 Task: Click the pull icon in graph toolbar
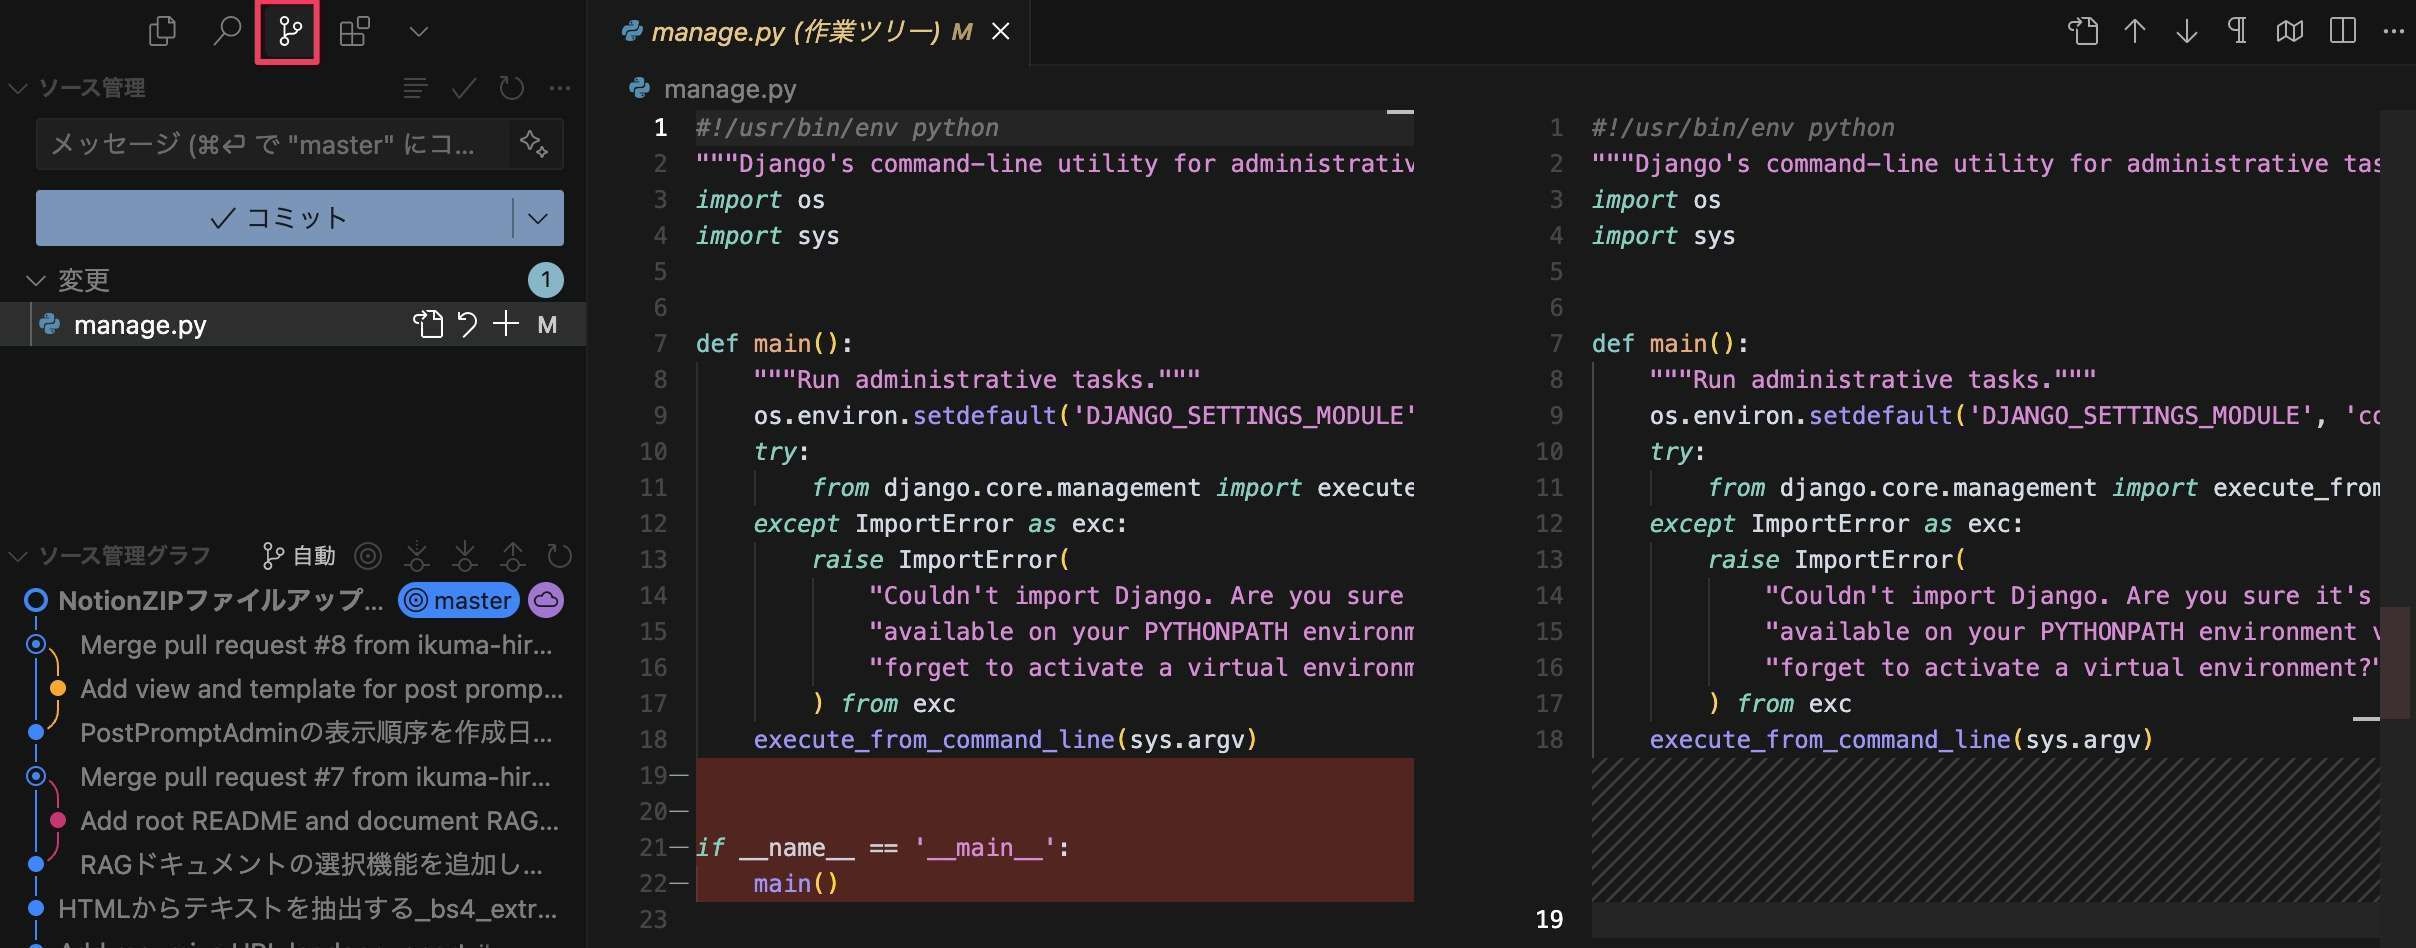[x=465, y=556]
